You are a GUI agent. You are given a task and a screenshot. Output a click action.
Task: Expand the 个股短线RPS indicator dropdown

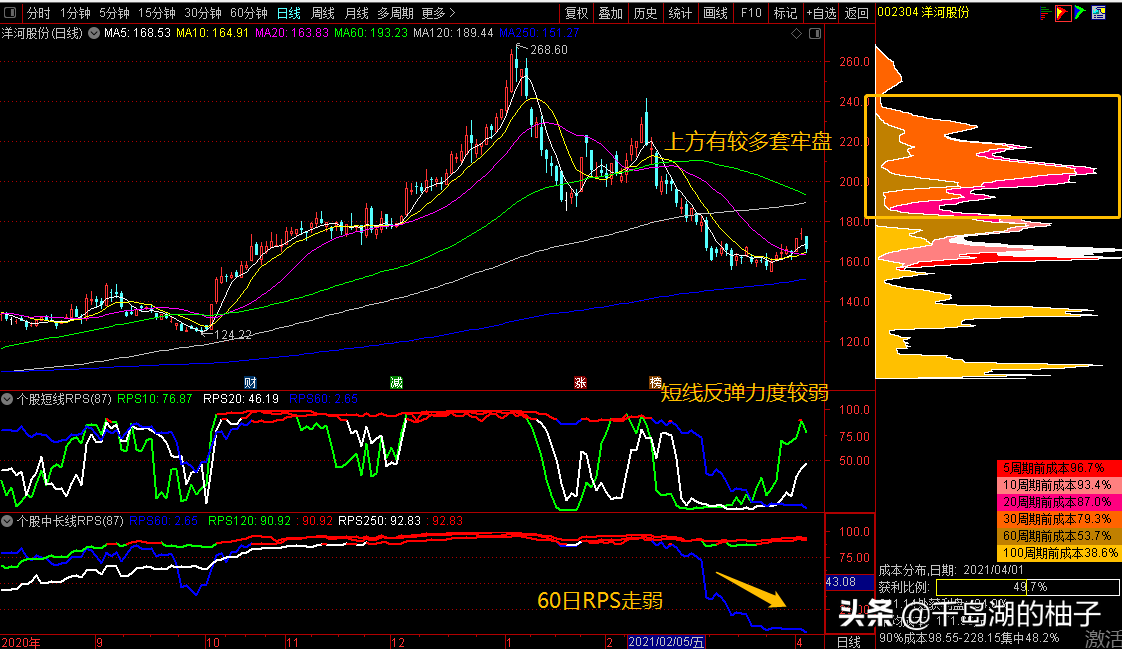pos(7,399)
